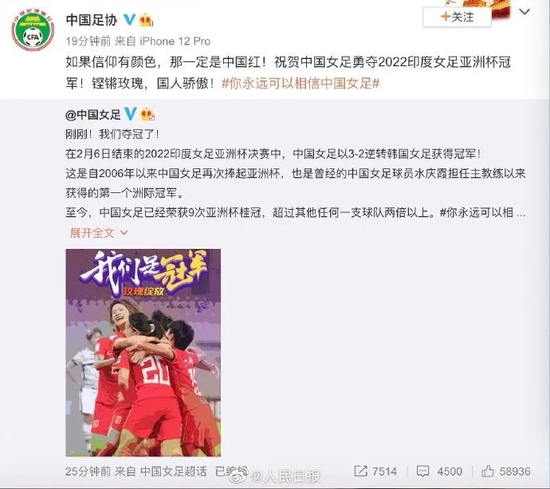Open the 中国足协 CFA avatar logo

(33, 30)
